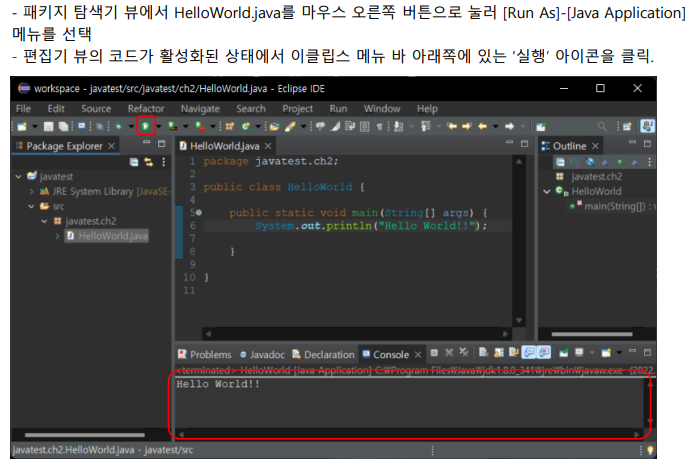Image resolution: width=687 pixels, height=465 pixels.
Task: Switch to the Declaration tab
Action: [323, 354]
